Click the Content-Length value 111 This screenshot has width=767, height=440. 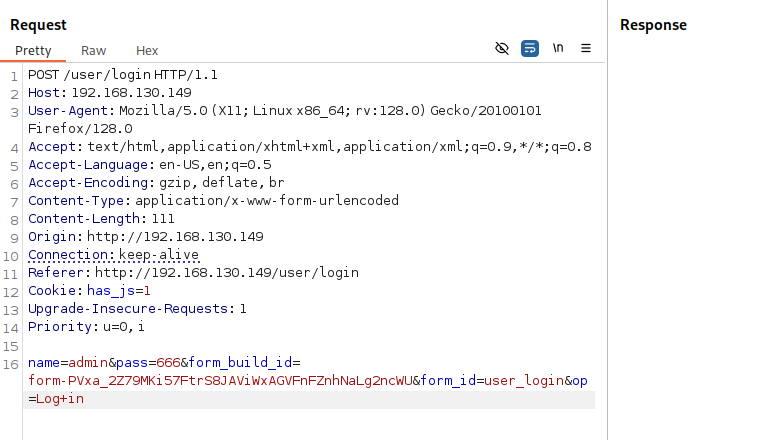161,219
